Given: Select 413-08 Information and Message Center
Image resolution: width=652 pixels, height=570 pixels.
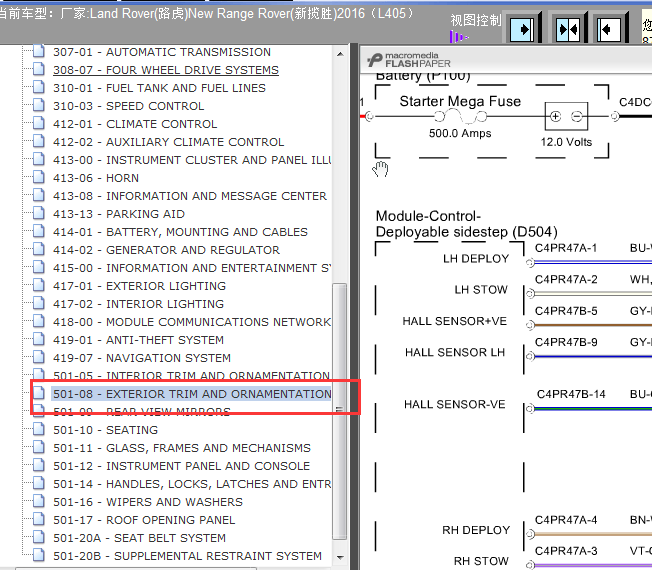Looking at the screenshot, I should coord(190,196).
